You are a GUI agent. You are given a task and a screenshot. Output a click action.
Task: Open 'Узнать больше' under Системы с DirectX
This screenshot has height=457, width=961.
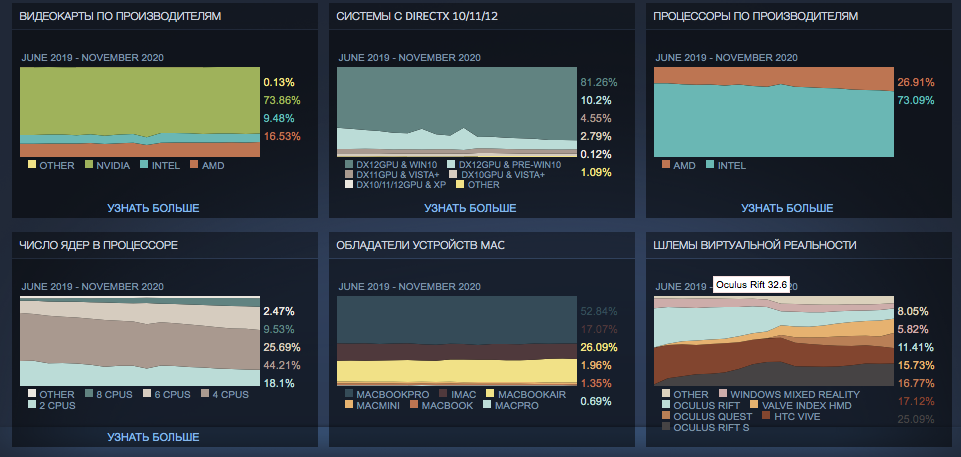470,208
